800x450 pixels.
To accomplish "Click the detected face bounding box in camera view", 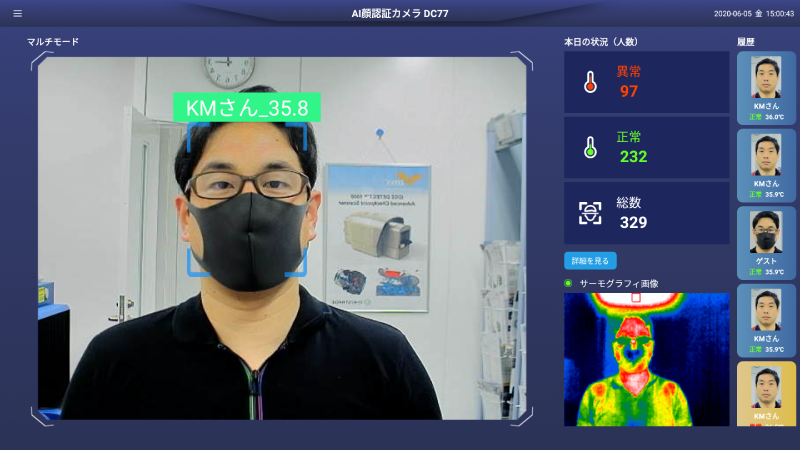I will (x=247, y=200).
